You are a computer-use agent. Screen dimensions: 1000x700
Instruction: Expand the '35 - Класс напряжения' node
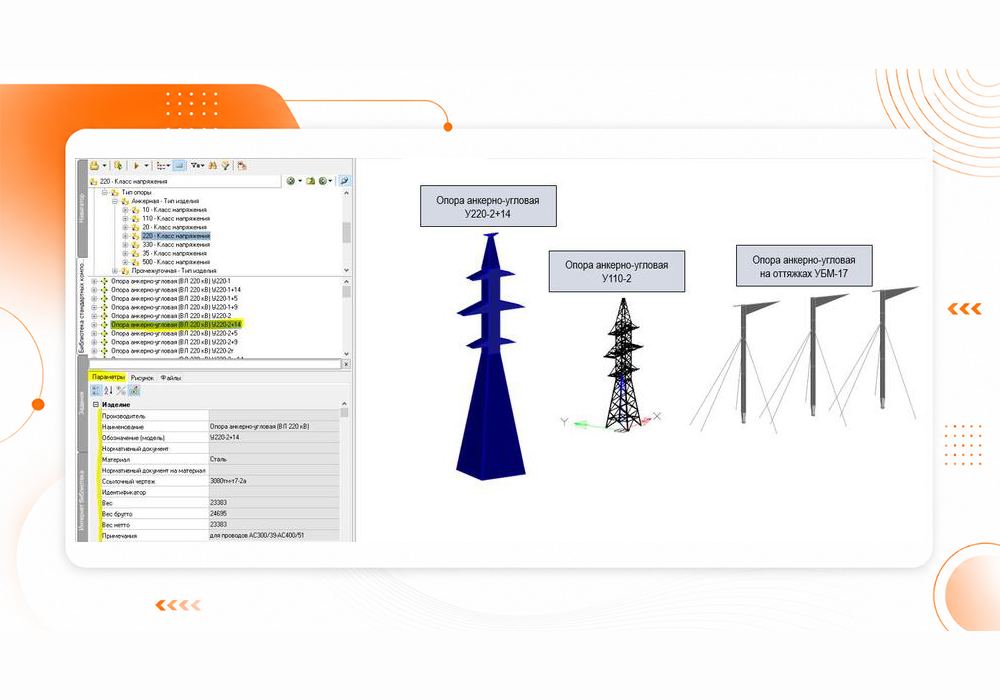[125, 254]
